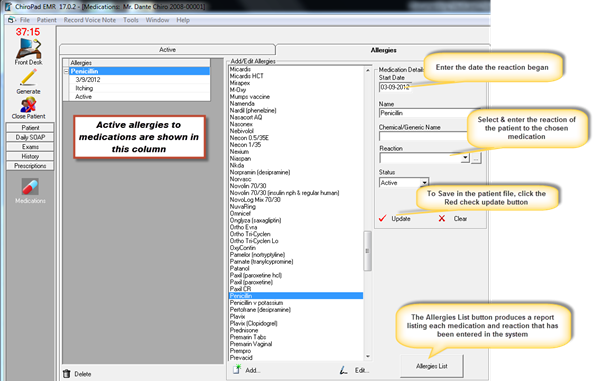Viewport: 602px width, 381px height.
Task: Select Niaspan in the medication list
Action: point(240,158)
